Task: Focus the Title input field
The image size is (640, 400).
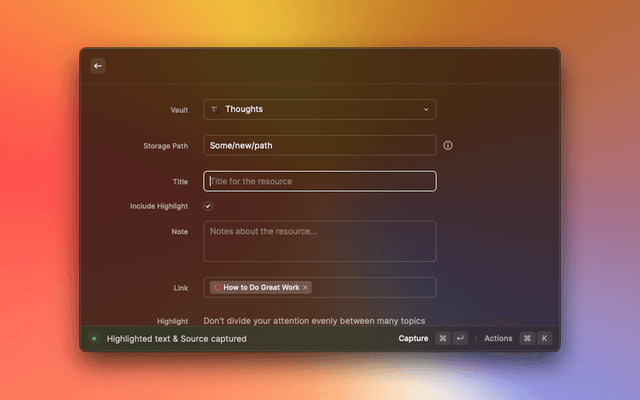Action: click(319, 181)
